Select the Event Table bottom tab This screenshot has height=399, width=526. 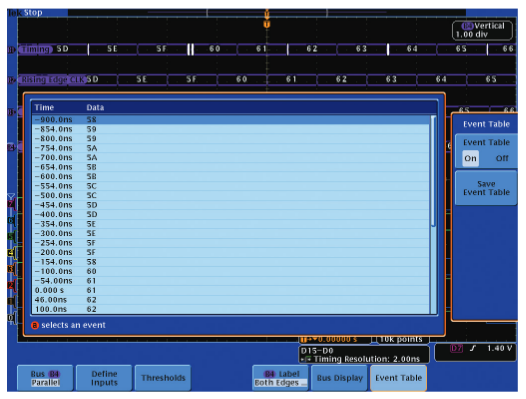pyautogui.click(x=399, y=378)
